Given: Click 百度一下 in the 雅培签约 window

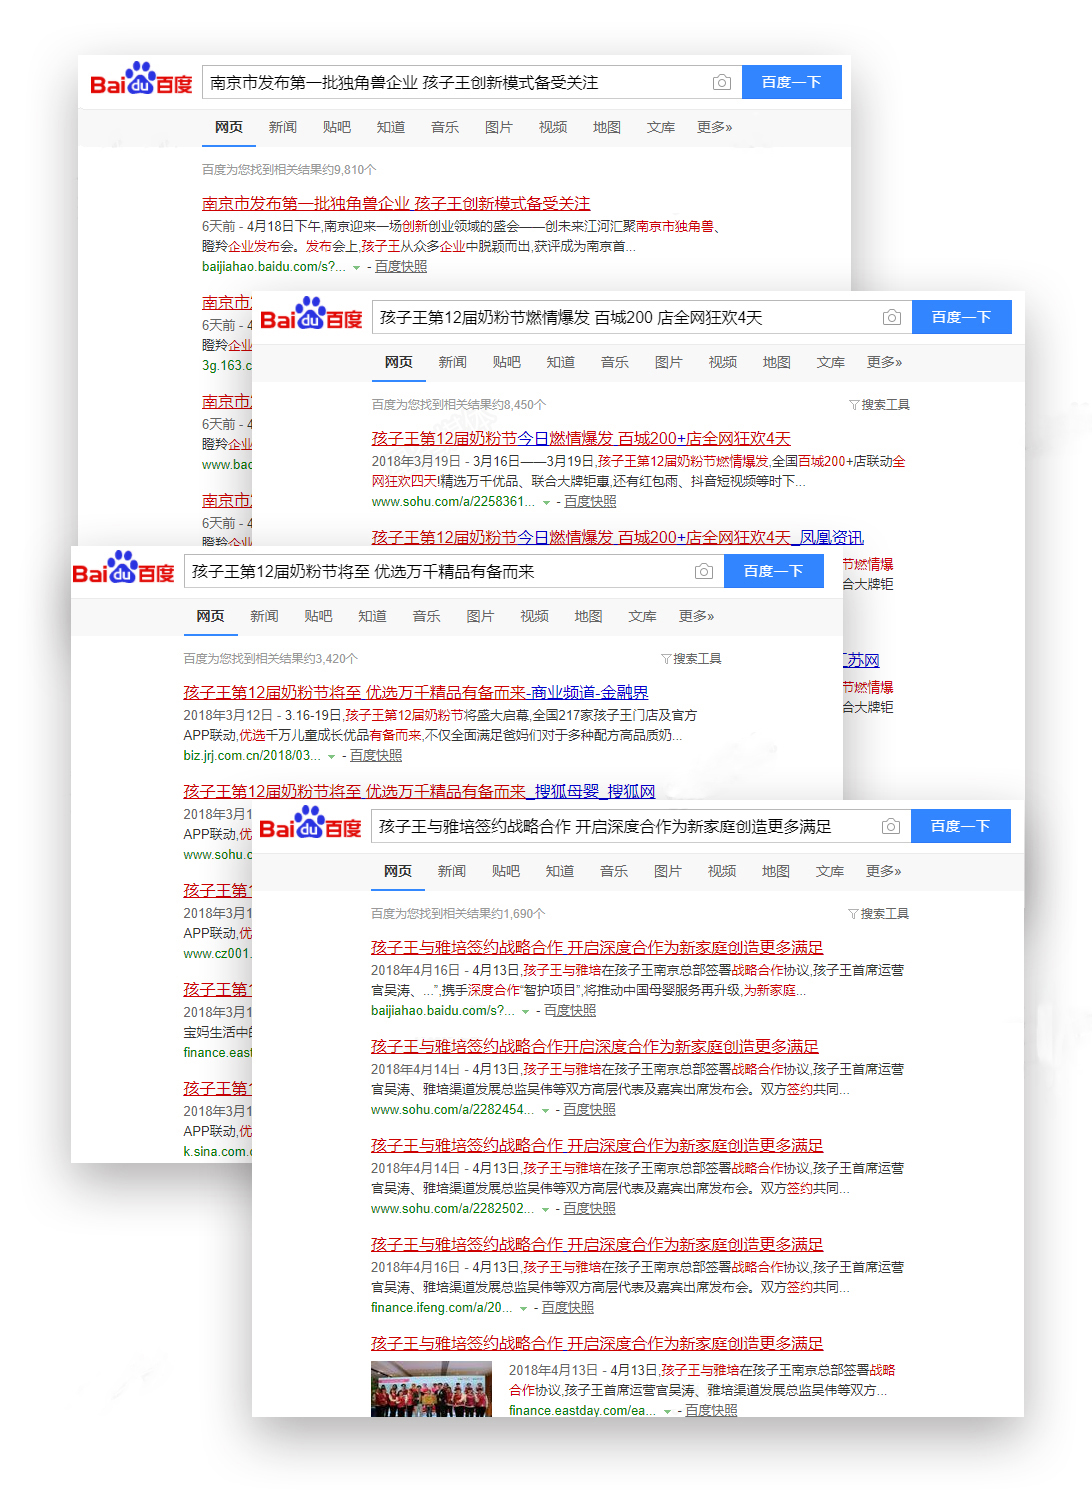Looking at the screenshot, I should (960, 826).
